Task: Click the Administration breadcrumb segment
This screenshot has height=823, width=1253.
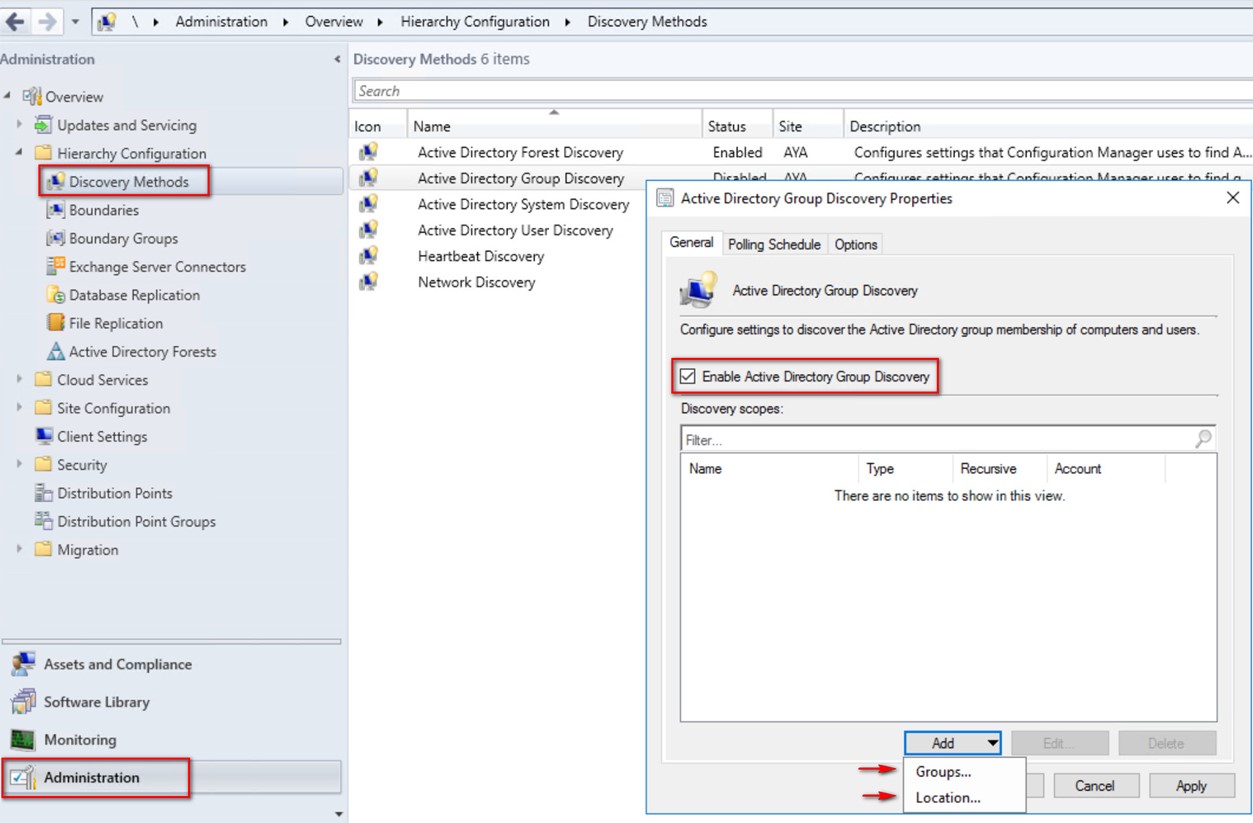Action: 224,22
